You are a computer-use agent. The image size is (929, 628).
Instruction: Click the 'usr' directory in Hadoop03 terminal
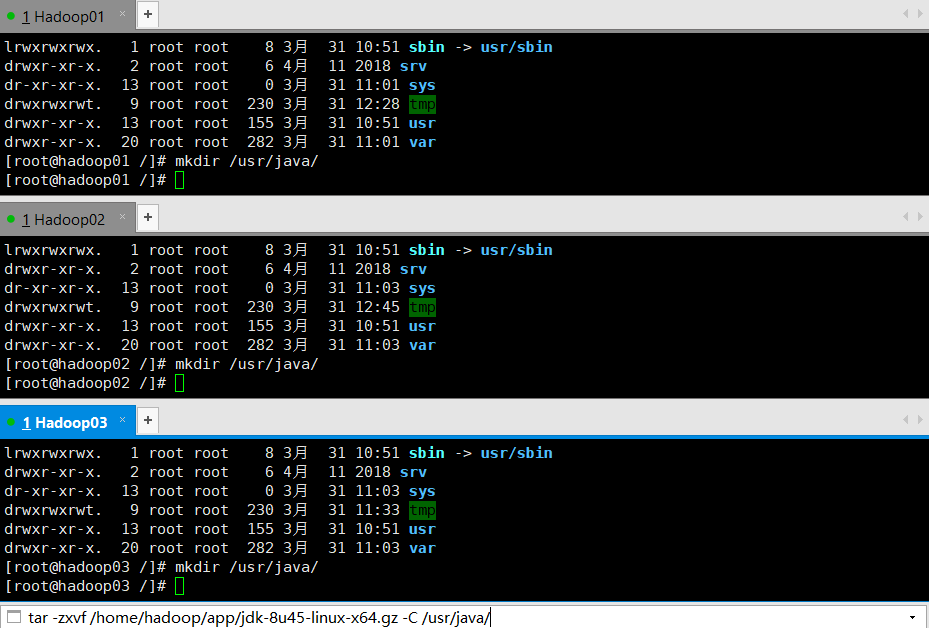[422, 529]
